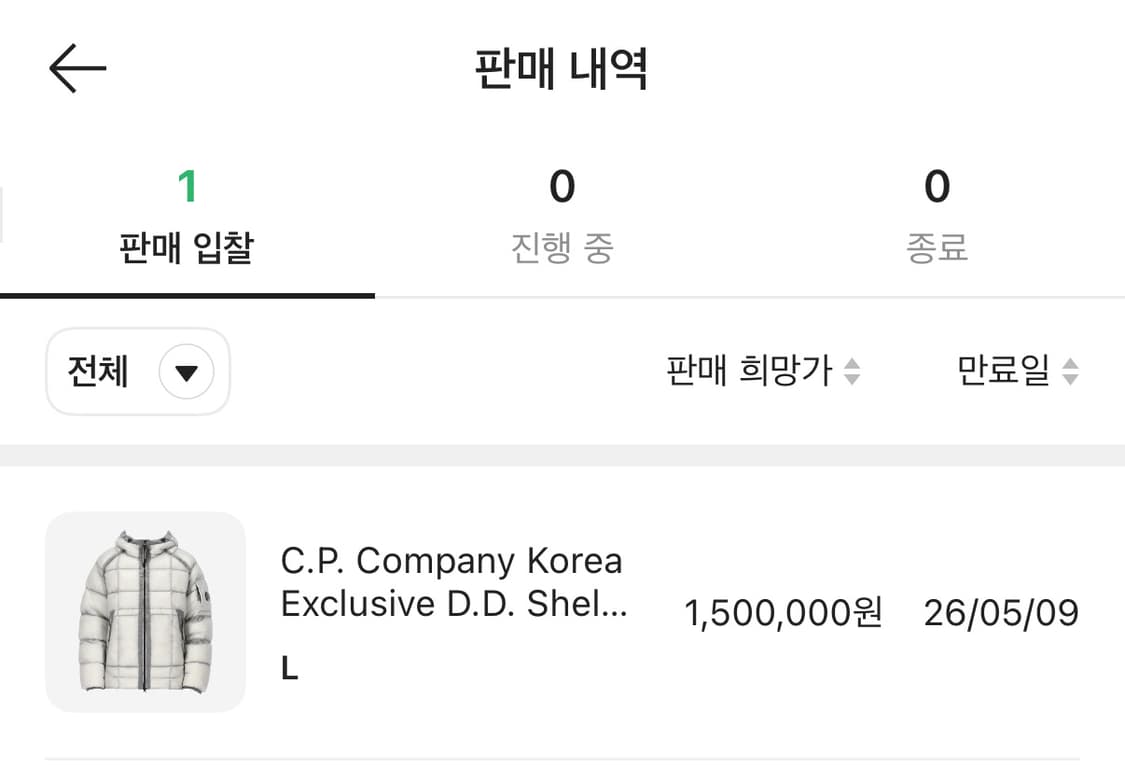
Task: Select the 판매 입찰 tab
Action: 187,215
